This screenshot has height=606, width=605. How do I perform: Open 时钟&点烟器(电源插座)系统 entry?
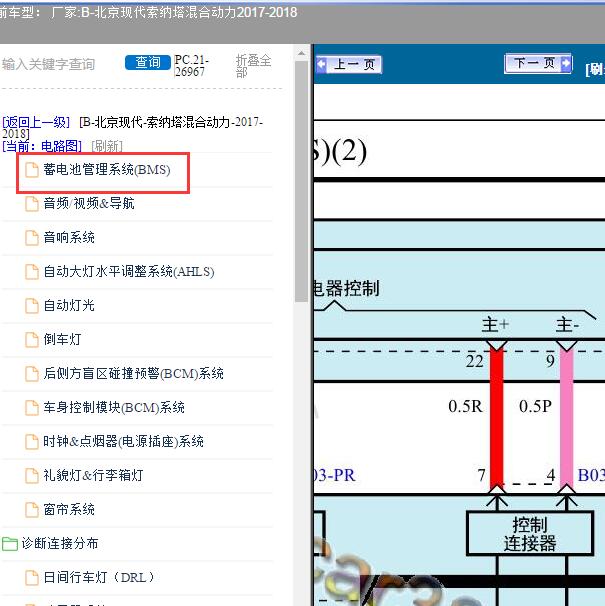point(123,441)
